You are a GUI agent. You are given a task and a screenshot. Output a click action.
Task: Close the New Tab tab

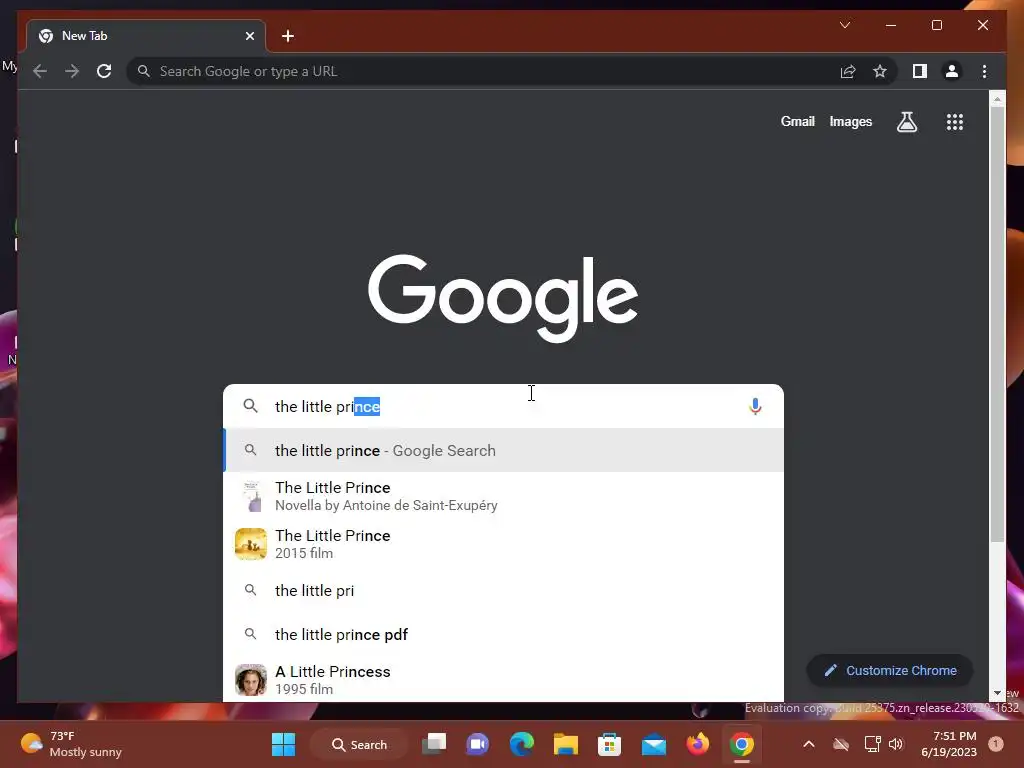pos(249,36)
